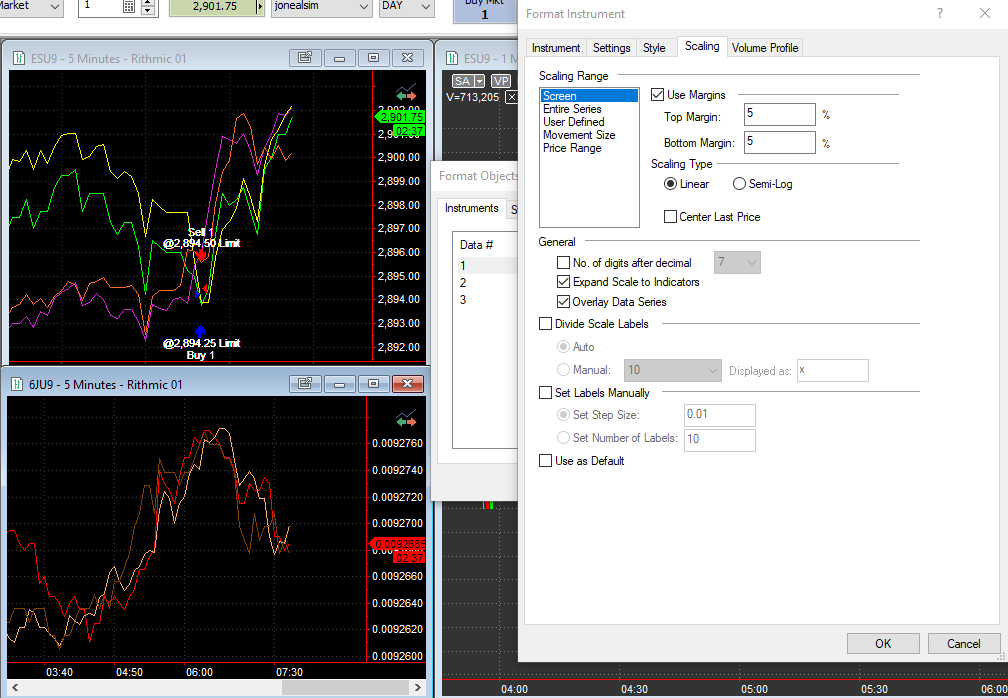Maximize the ESU9 5 Minutes chart window
Screen dimensions: 1008x698
(374, 58)
